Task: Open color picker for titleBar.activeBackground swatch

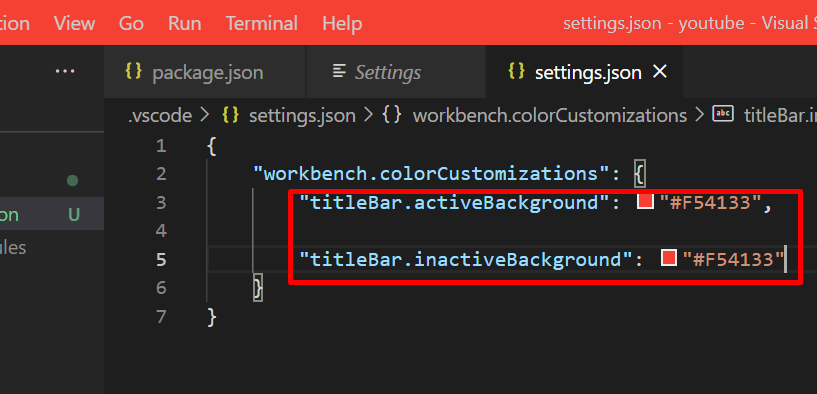Action: pos(646,201)
